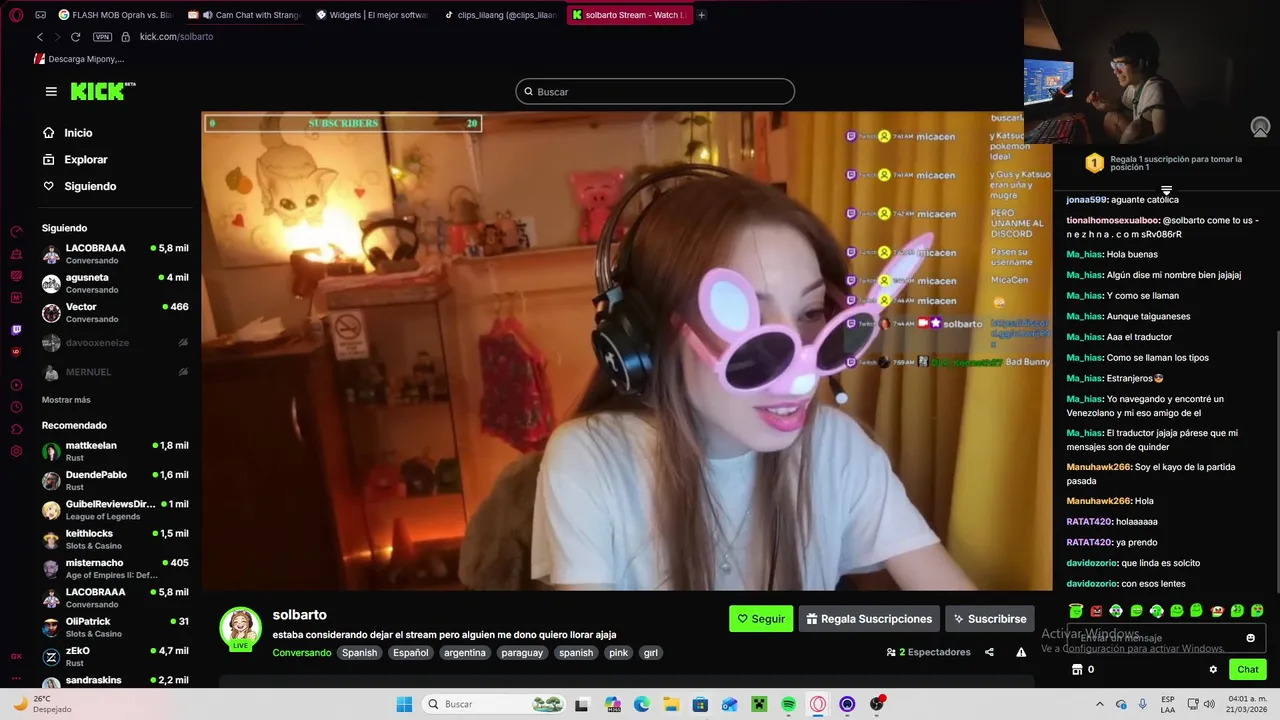
Task: Switch to Cam Chat with Strangers tab
Action: tap(245, 15)
